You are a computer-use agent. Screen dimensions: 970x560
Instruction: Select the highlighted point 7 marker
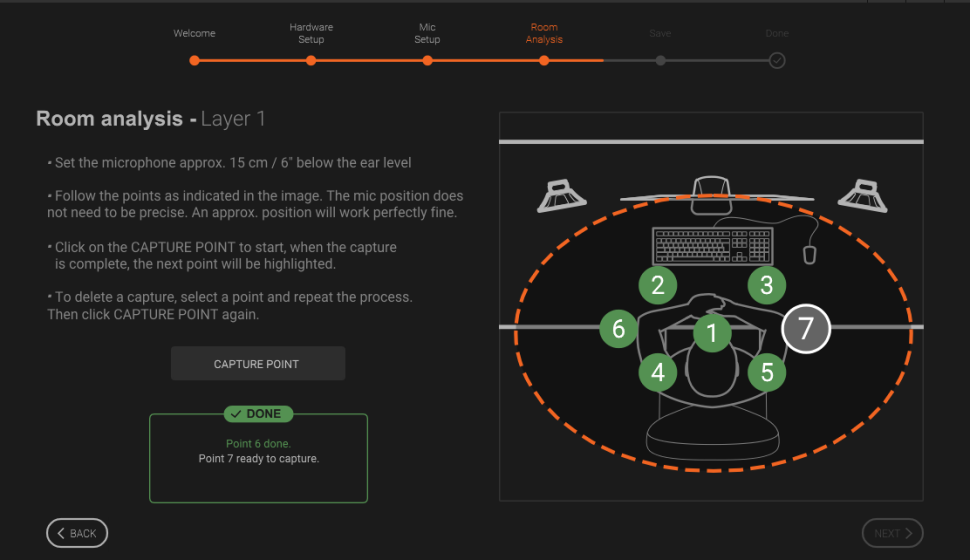point(805,328)
